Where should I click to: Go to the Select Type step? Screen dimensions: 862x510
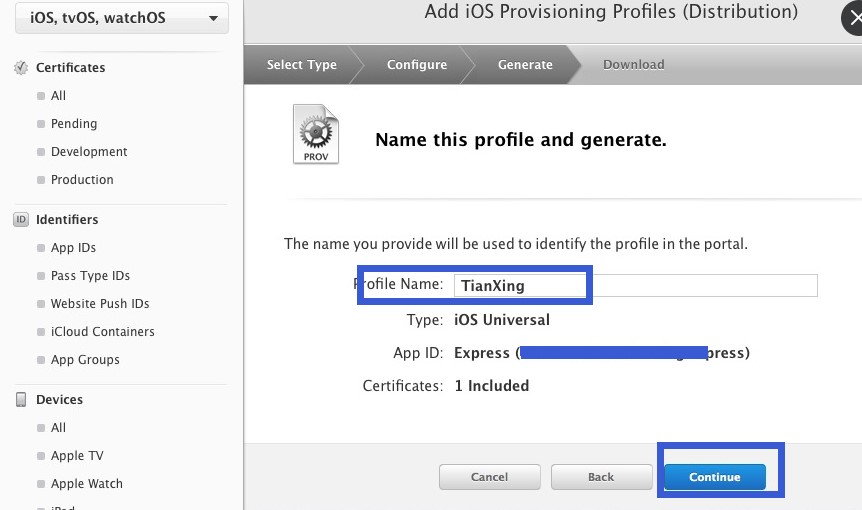(x=301, y=65)
